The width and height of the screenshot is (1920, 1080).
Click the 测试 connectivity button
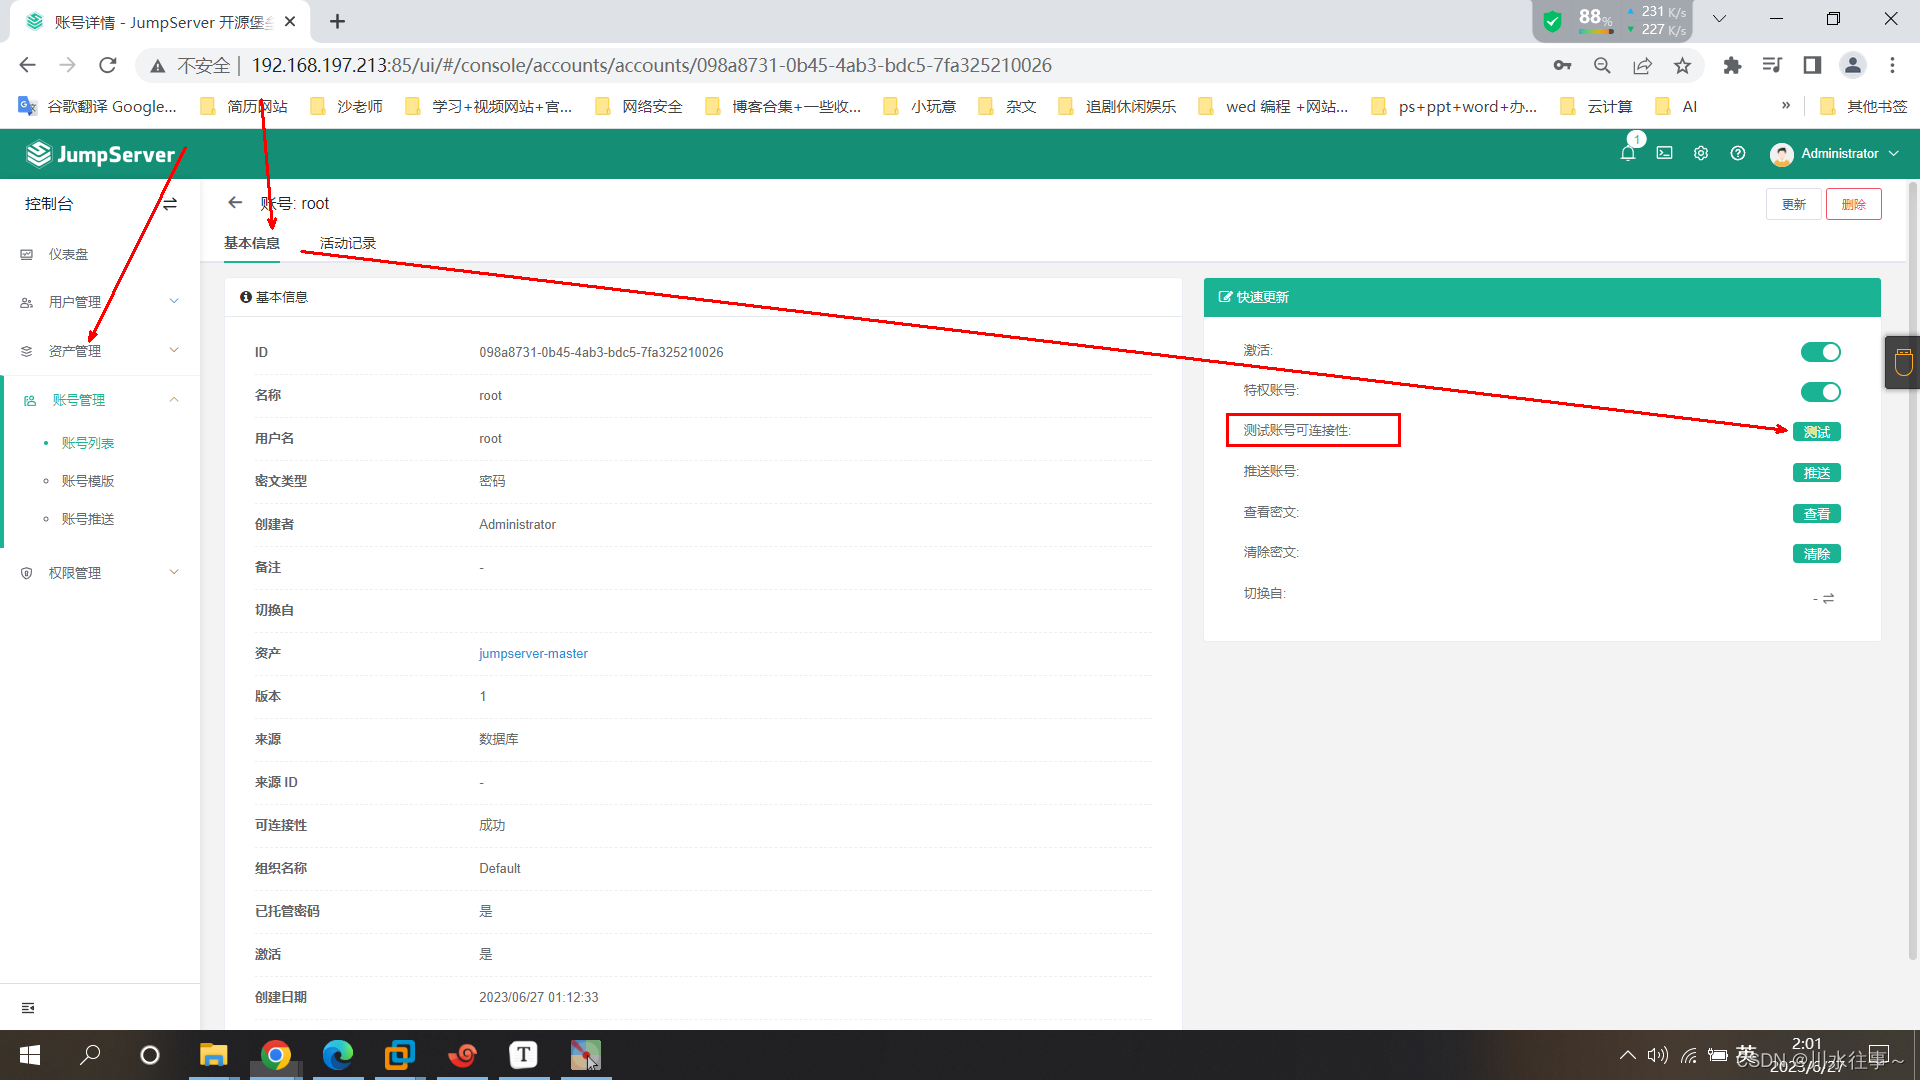1816,432
